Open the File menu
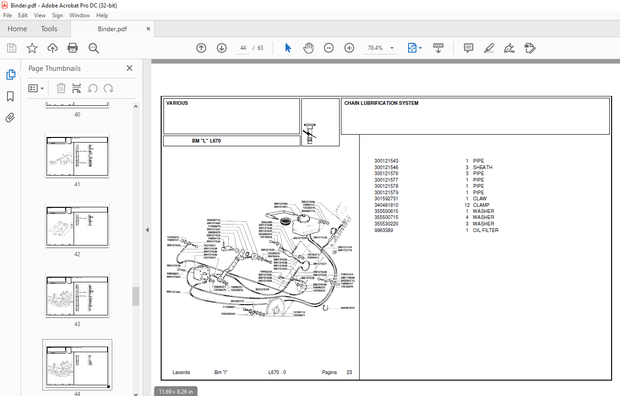Image resolution: width=620 pixels, height=396 pixels. (x=7, y=15)
